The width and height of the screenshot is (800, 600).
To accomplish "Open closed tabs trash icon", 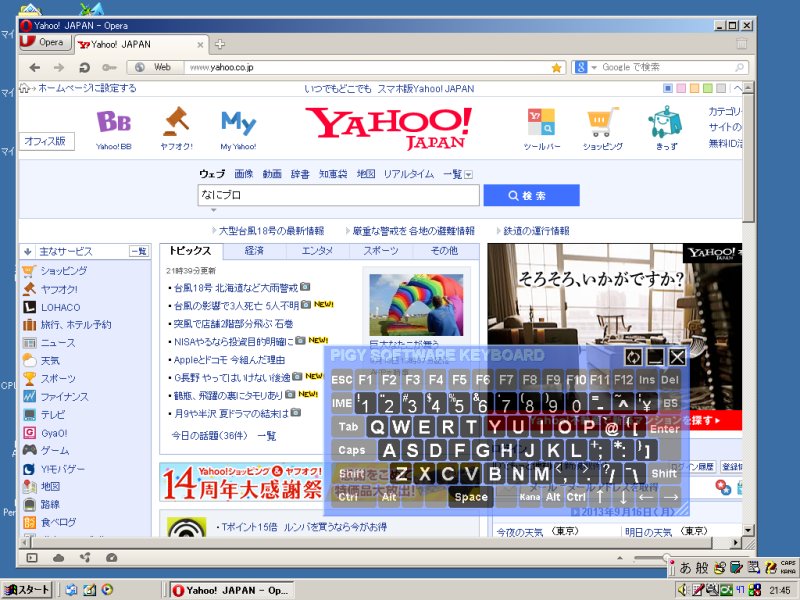I will point(741,43).
